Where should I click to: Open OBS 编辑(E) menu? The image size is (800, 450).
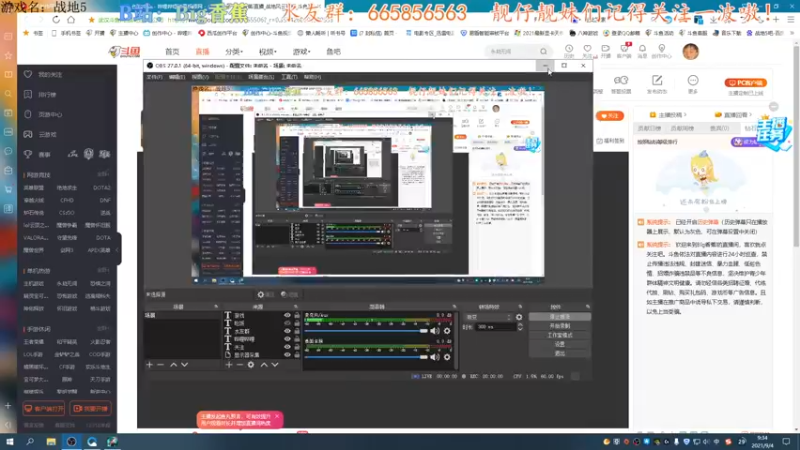(x=177, y=77)
